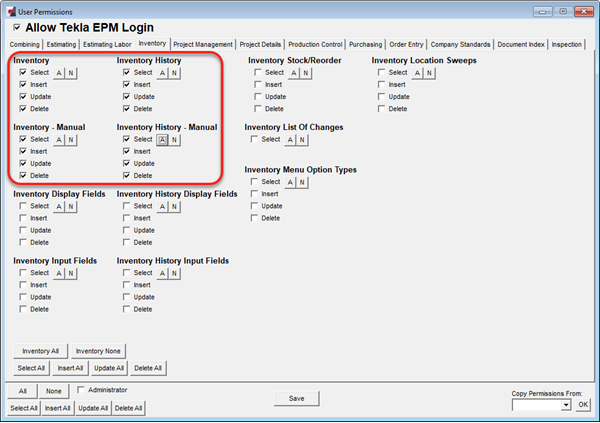This screenshot has width=600, height=423.
Task: Click the Delete All button in the bottom bar
Action: click(x=129, y=408)
